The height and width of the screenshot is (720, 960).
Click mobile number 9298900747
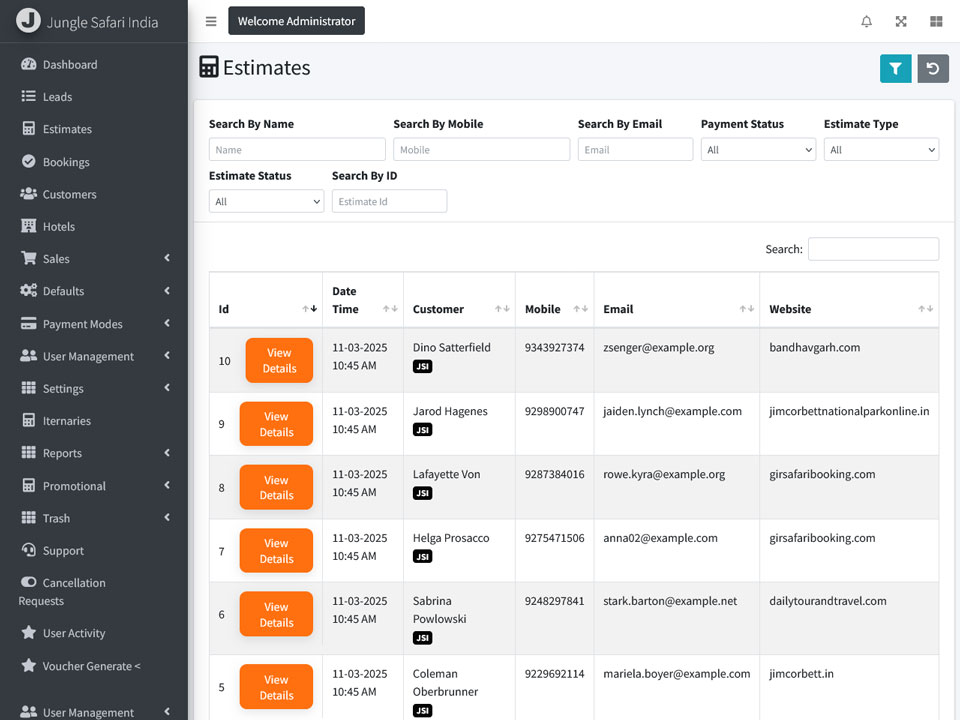click(554, 411)
